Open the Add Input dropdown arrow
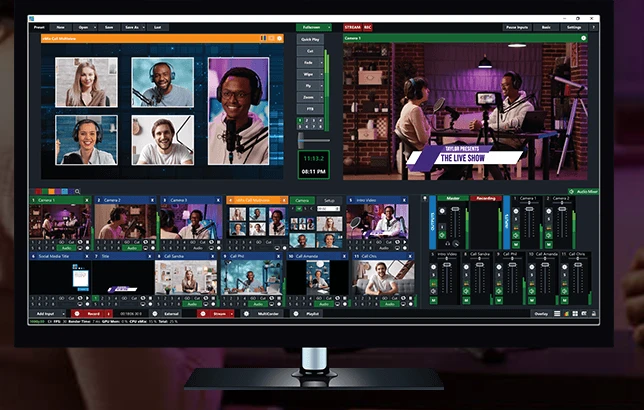Viewport: 644px width, 410px height. coord(63,313)
